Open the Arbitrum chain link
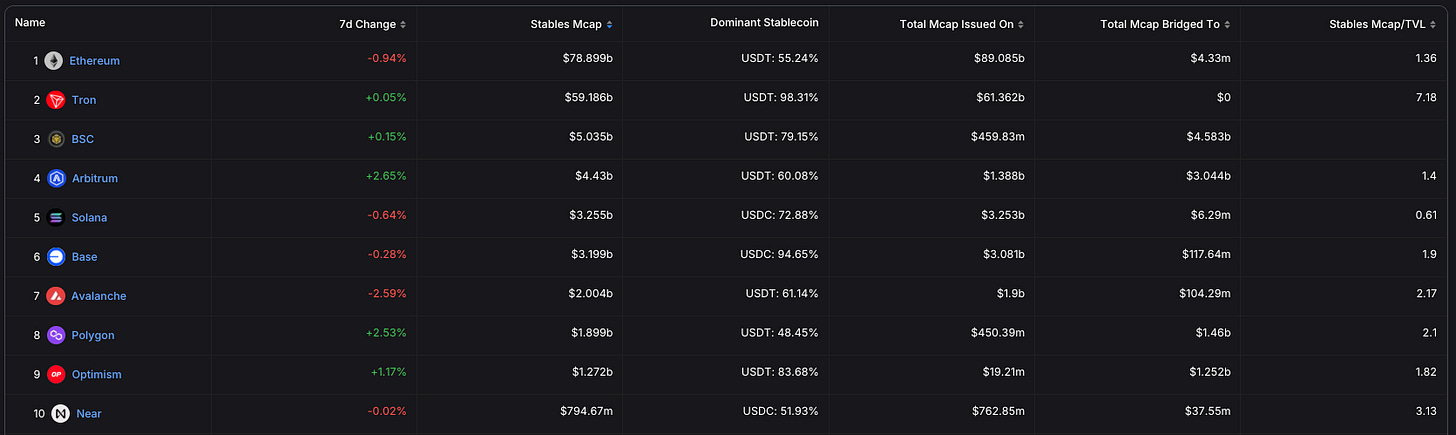Screen dimensions: 1456x435 pyautogui.click(x=95, y=178)
